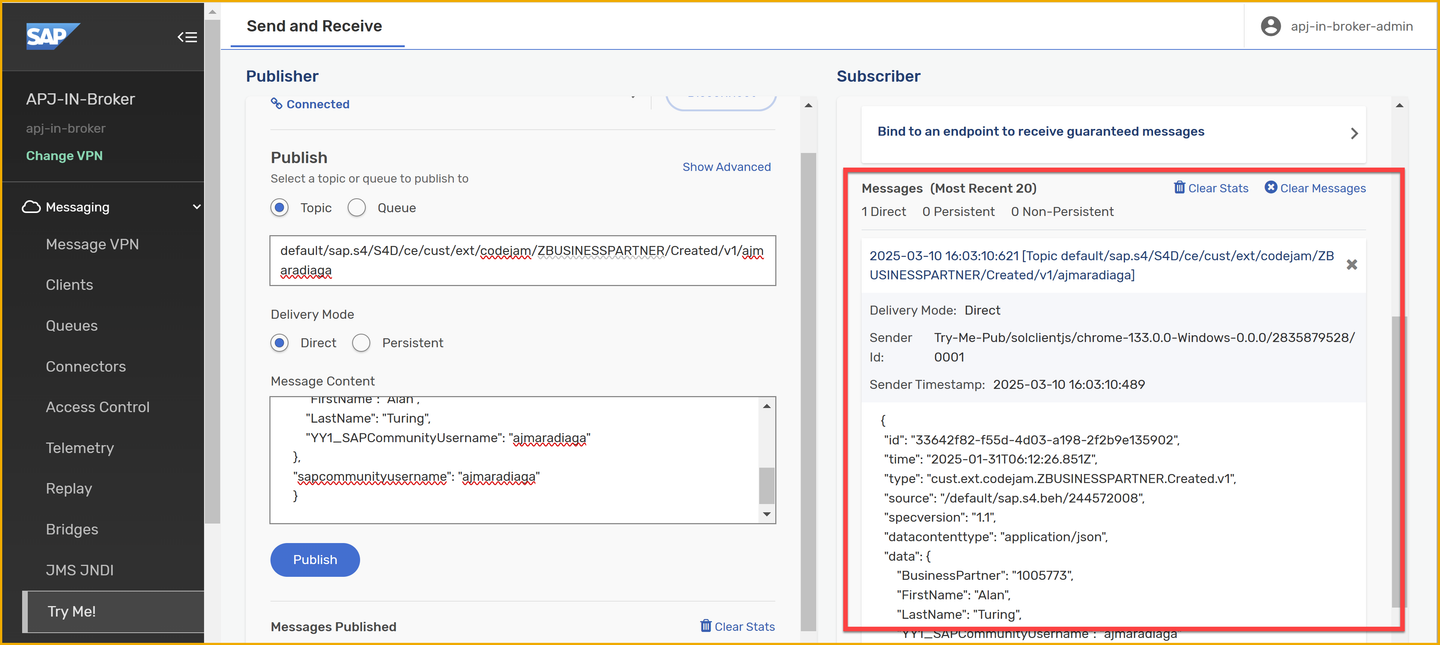1440x645 pixels.
Task: Choose Persistent delivery mode
Action: [x=361, y=343]
